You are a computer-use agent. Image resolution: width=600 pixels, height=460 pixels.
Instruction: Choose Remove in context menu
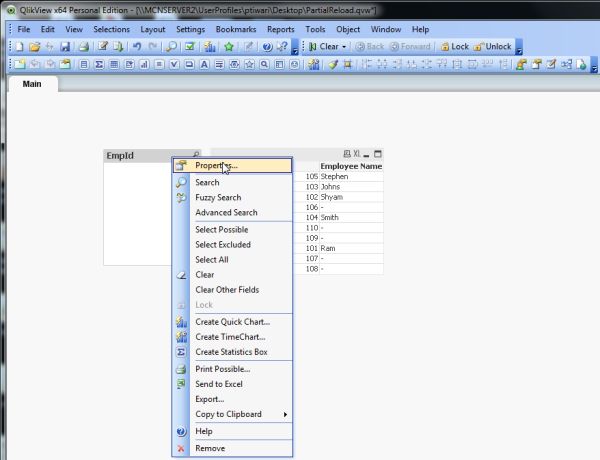pos(232,448)
